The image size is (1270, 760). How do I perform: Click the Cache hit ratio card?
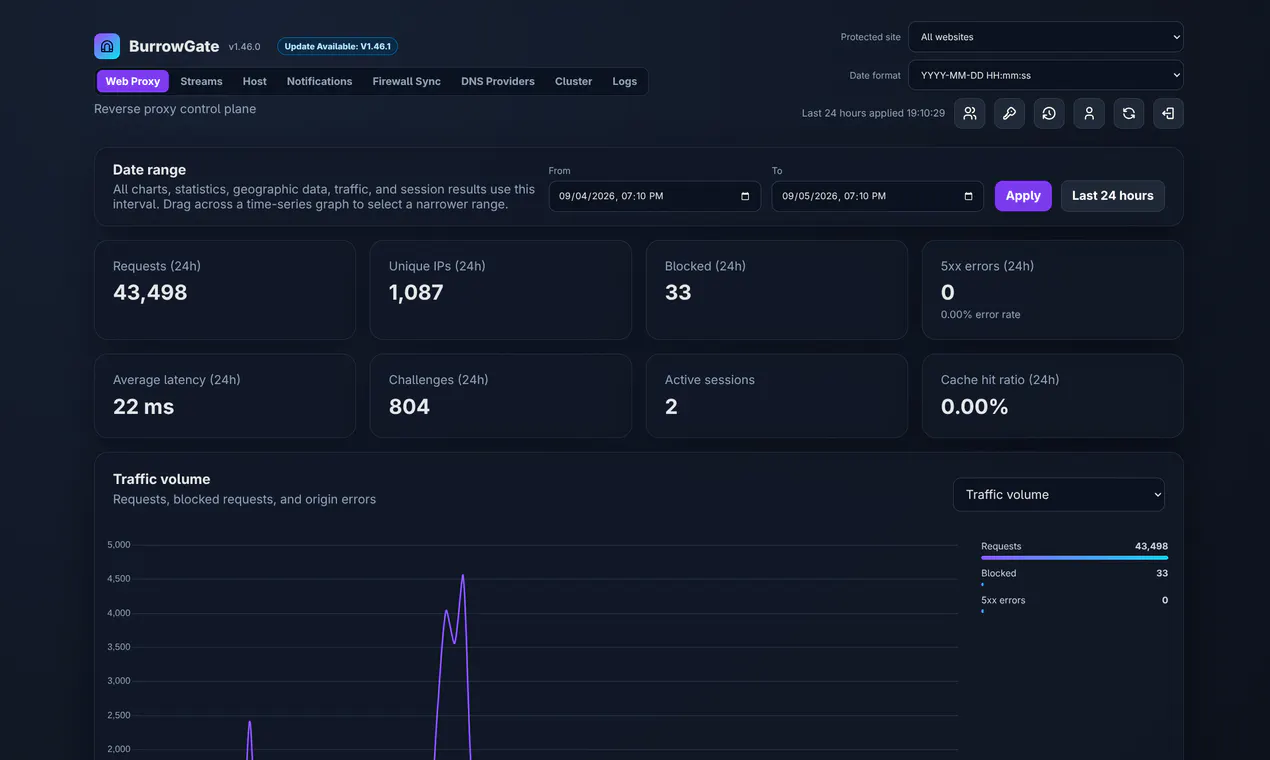point(1053,396)
